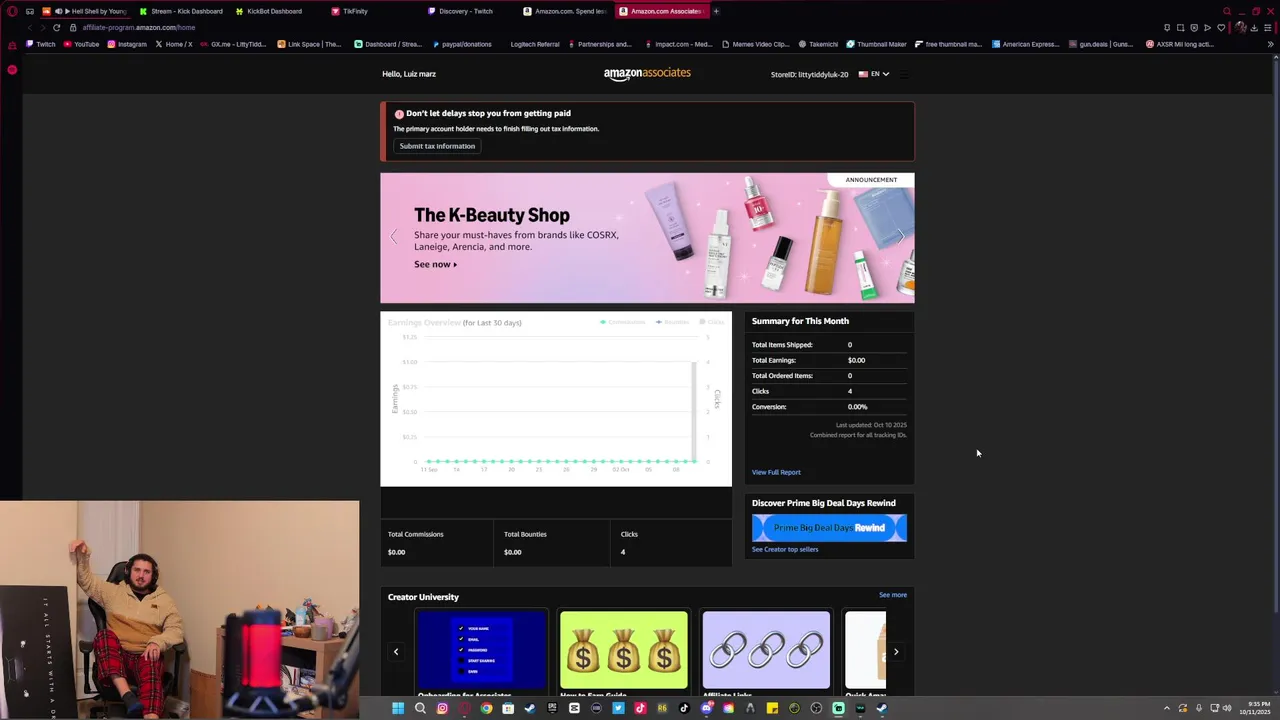1280x720 pixels.
Task: Open Microsoft Store taskbar icon
Action: coord(508,708)
